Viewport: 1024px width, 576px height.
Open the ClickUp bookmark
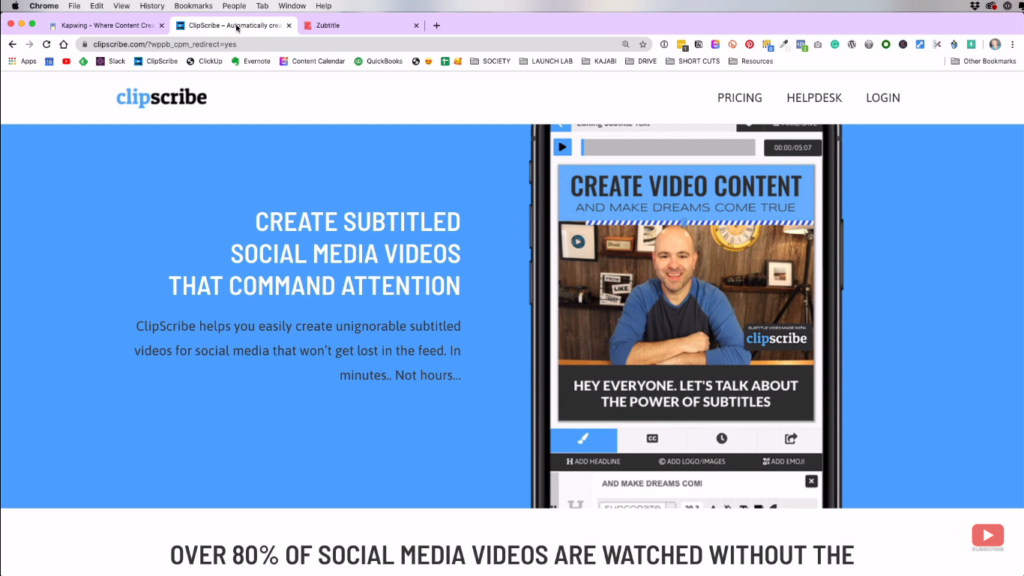204,61
